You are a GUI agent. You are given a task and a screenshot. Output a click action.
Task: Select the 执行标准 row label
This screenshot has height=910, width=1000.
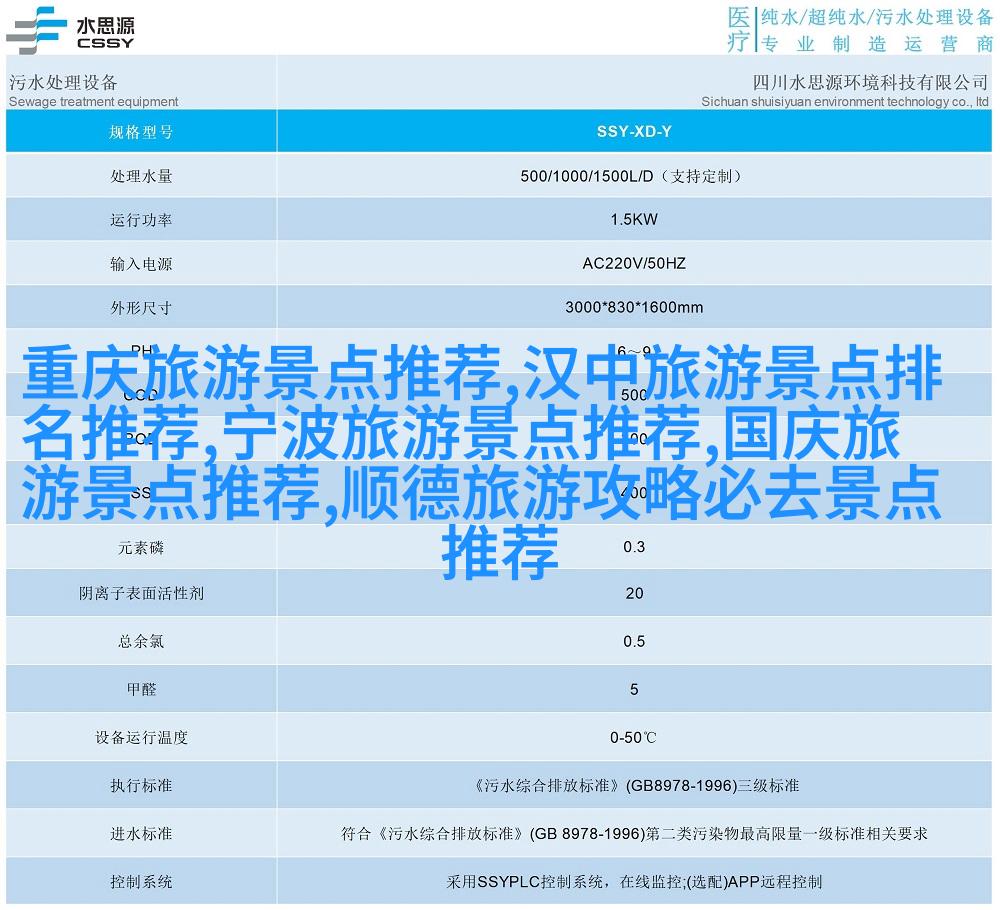click(x=142, y=785)
